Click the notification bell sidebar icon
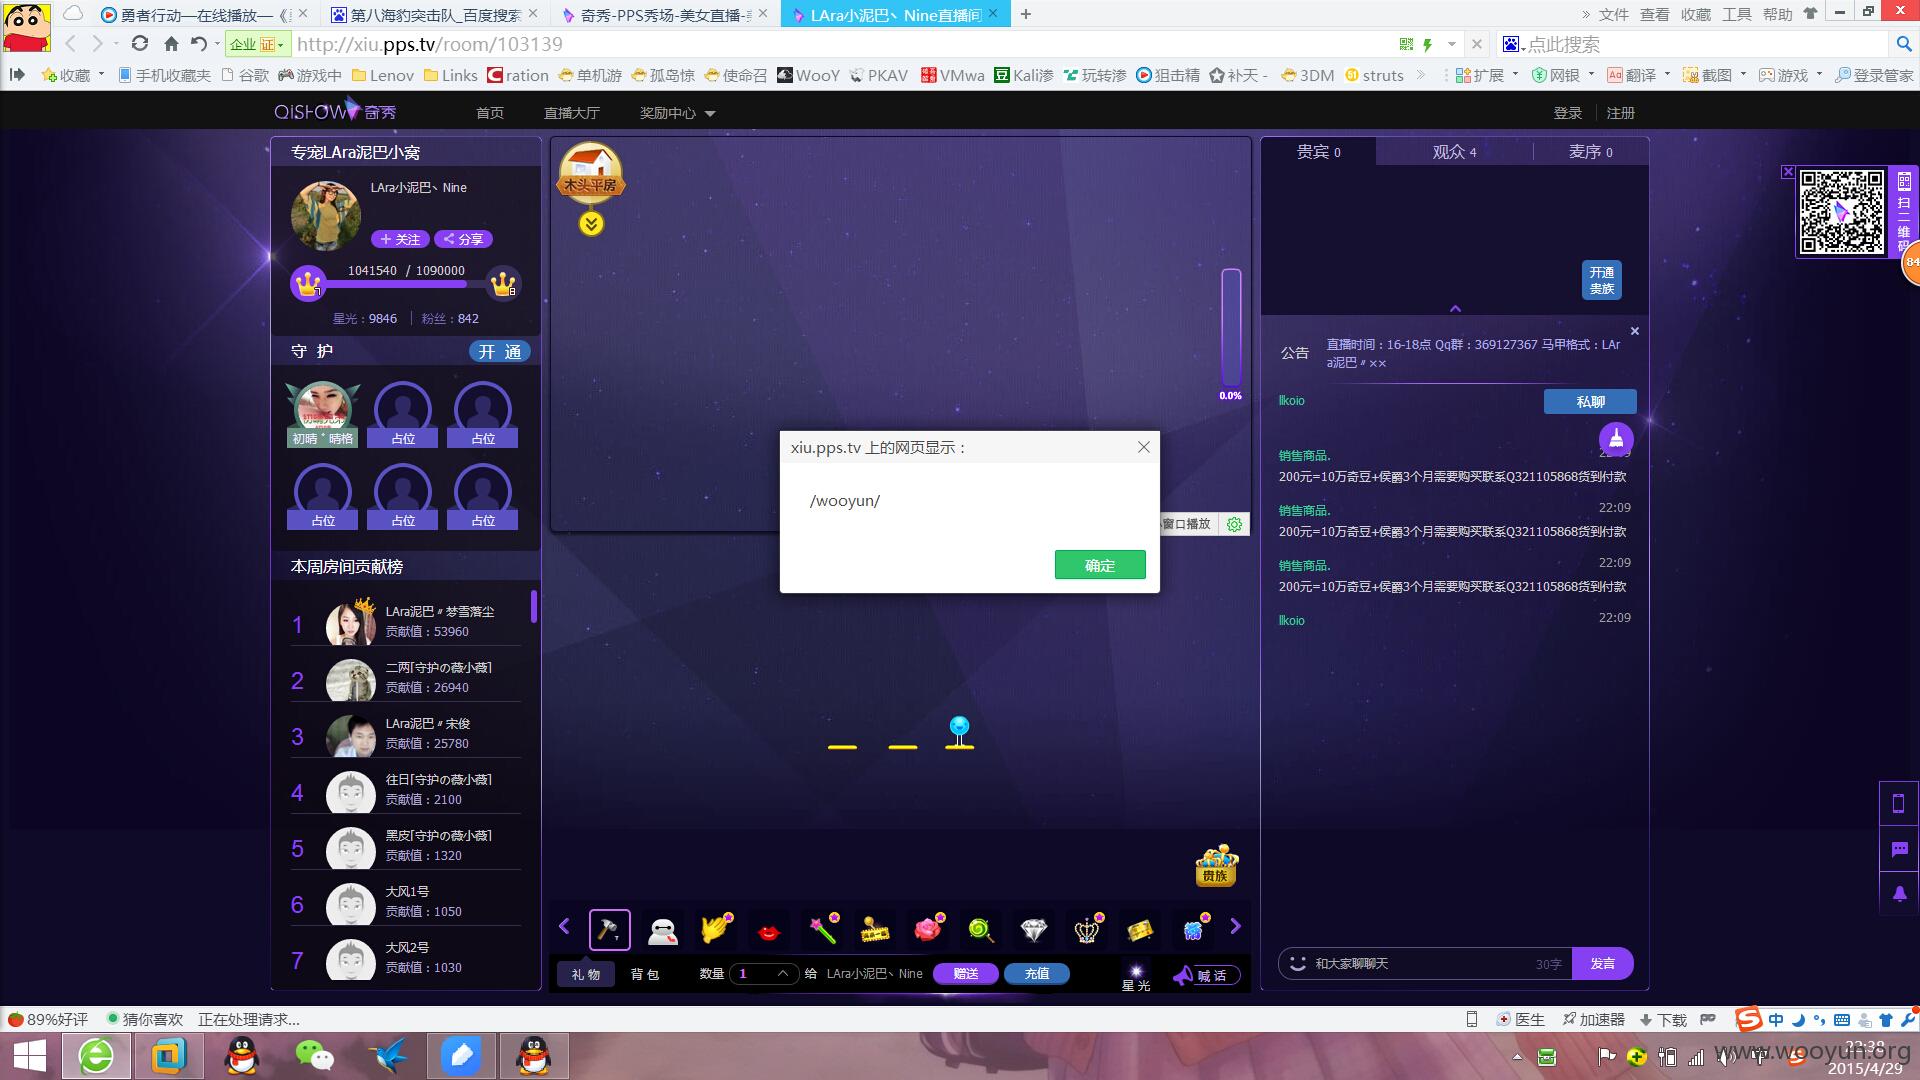 point(1899,893)
